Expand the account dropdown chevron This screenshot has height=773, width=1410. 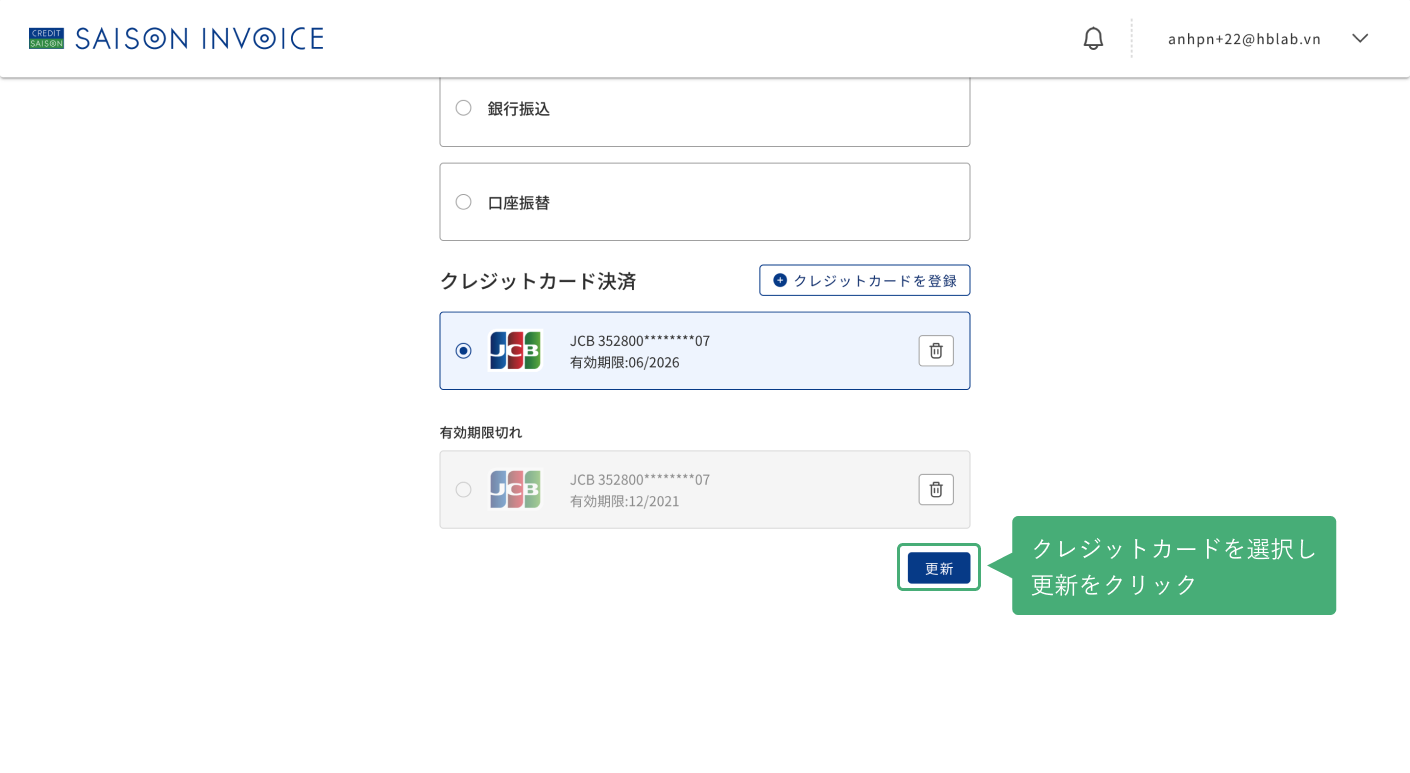[x=1360, y=38]
